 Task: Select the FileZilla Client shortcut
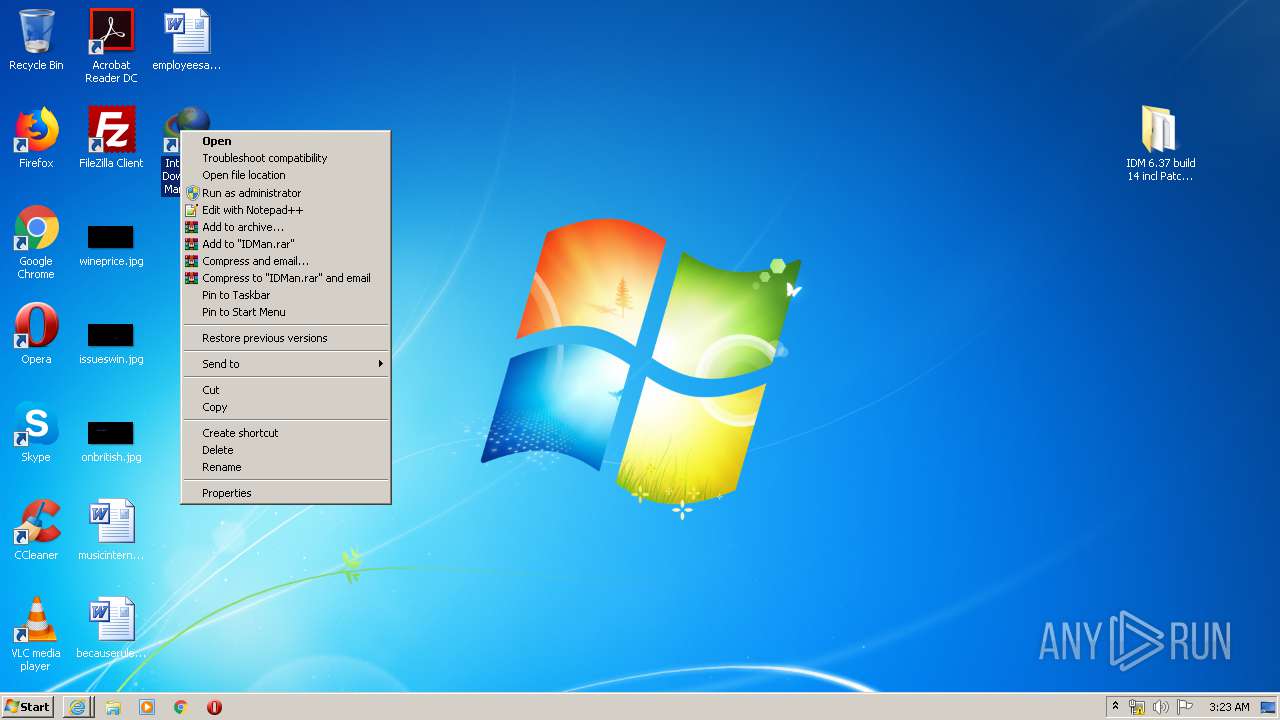(x=111, y=138)
